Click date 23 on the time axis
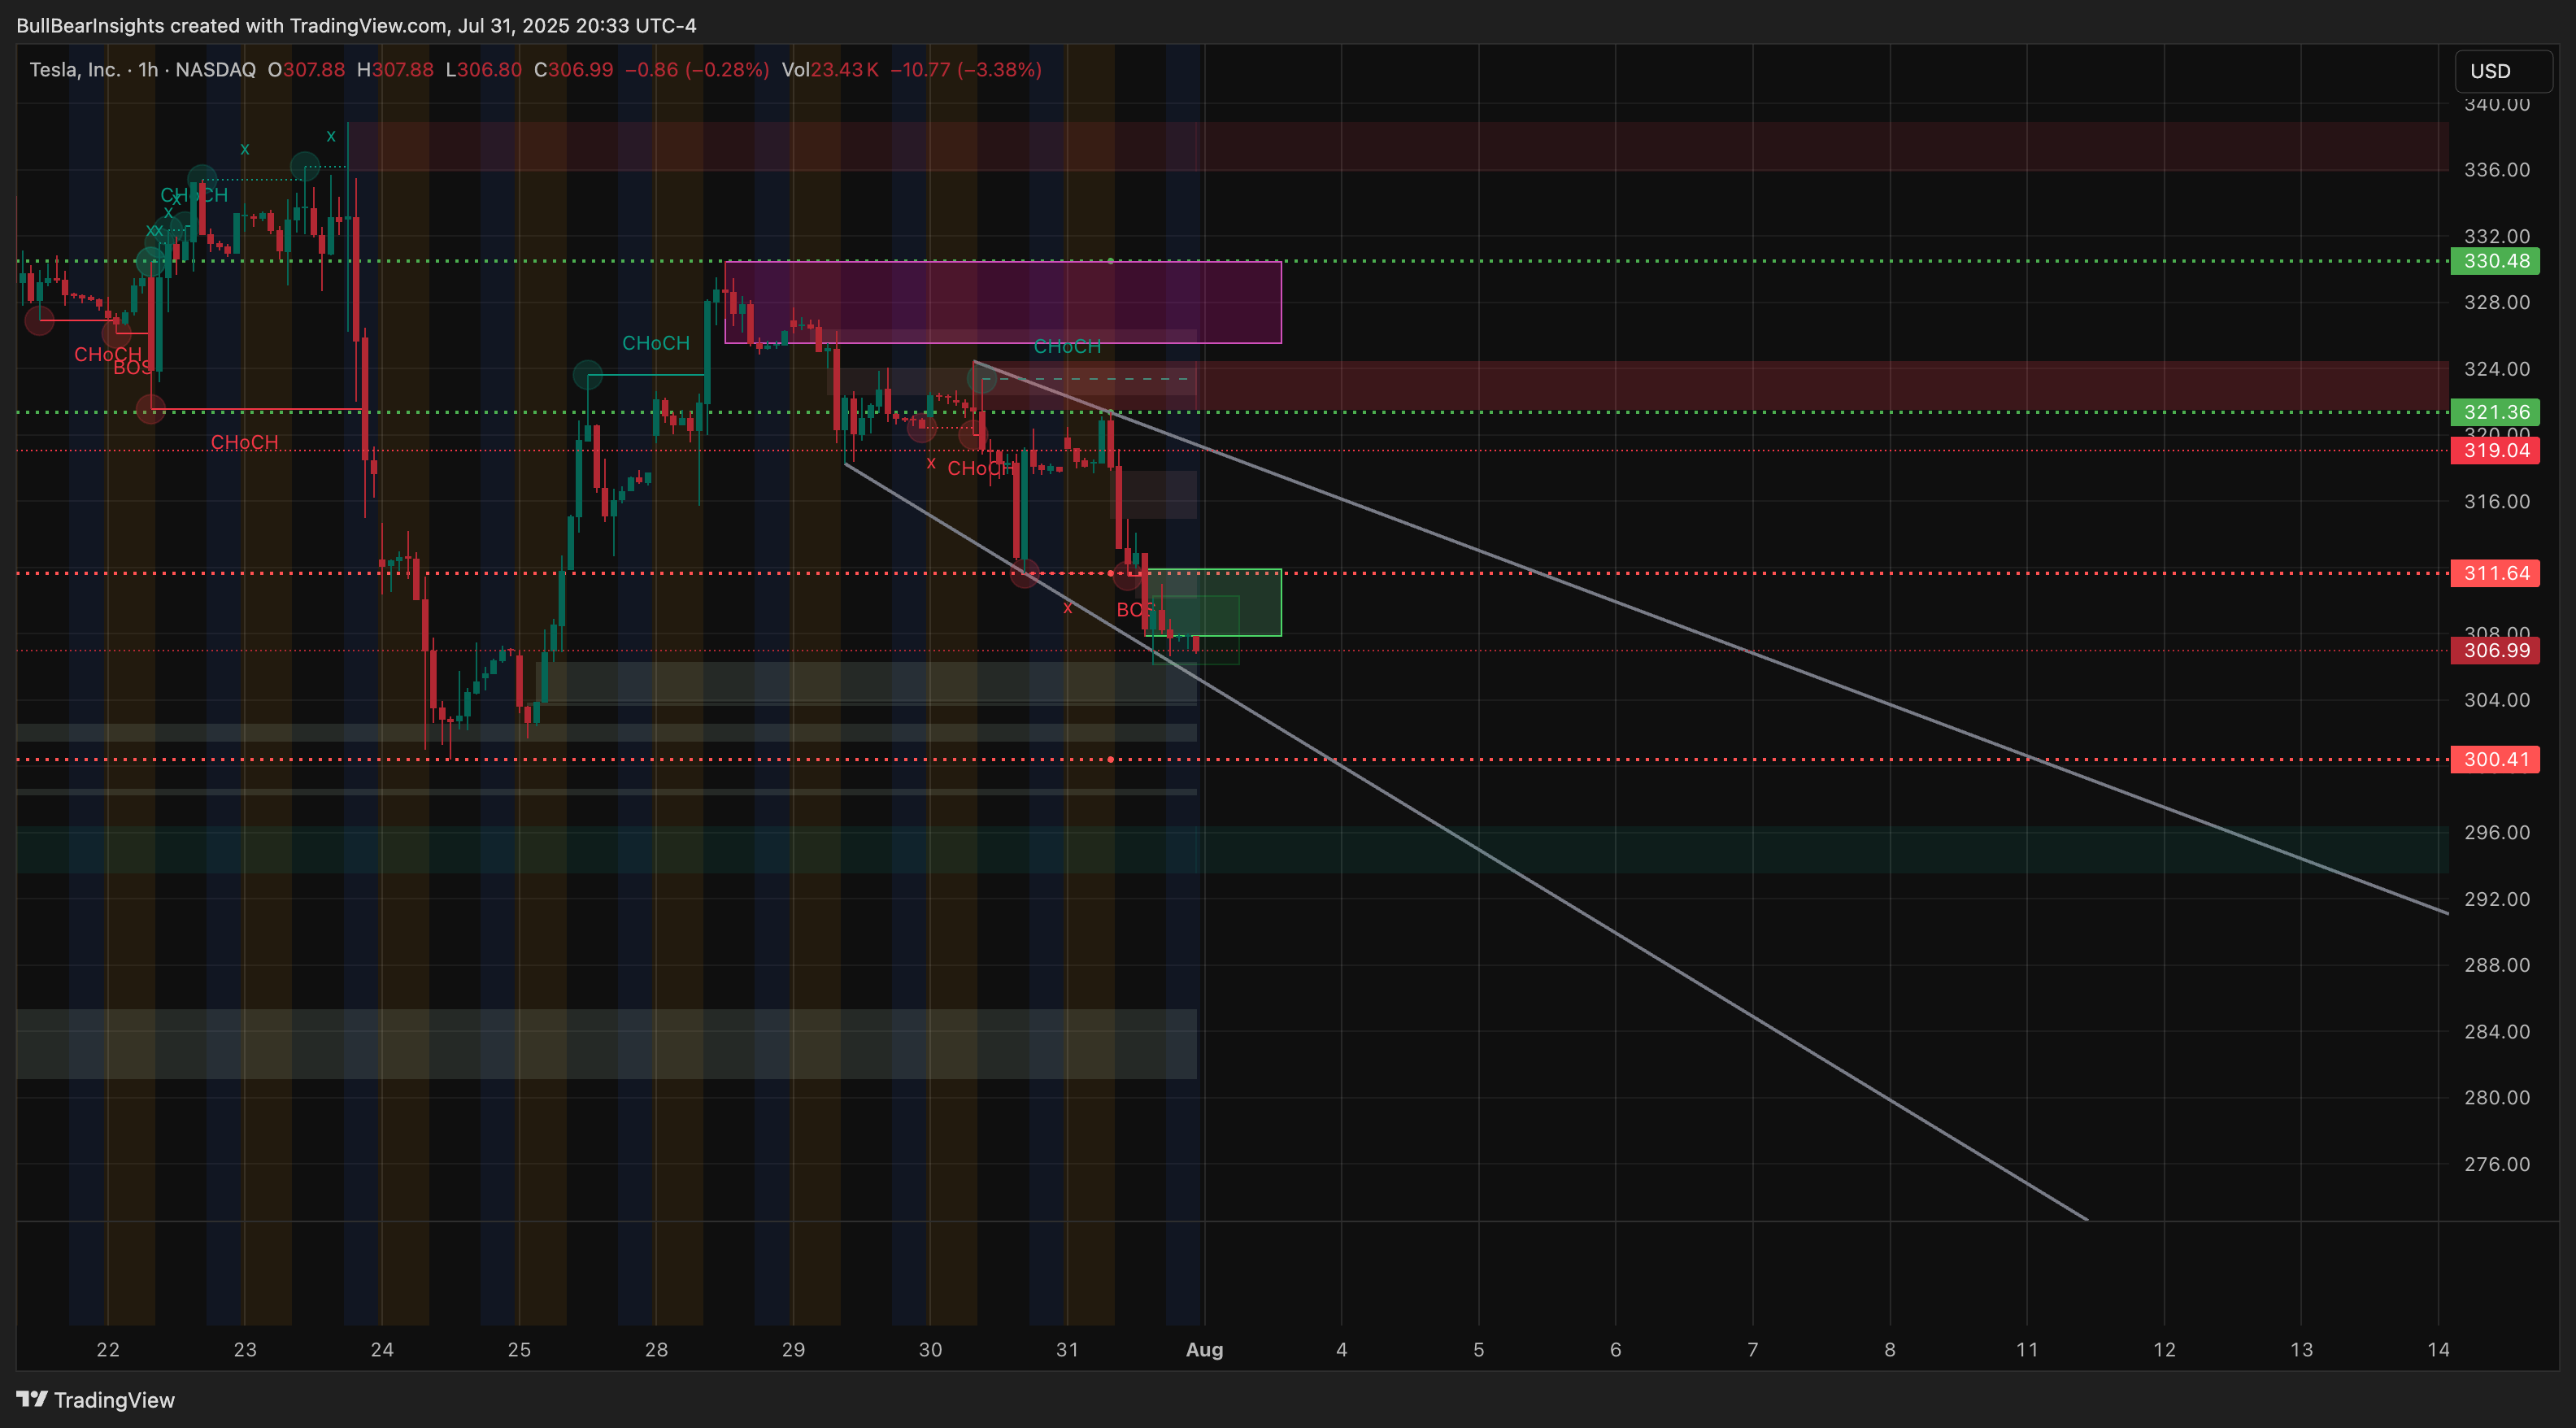This screenshot has height=1428, width=2576. tap(245, 1350)
